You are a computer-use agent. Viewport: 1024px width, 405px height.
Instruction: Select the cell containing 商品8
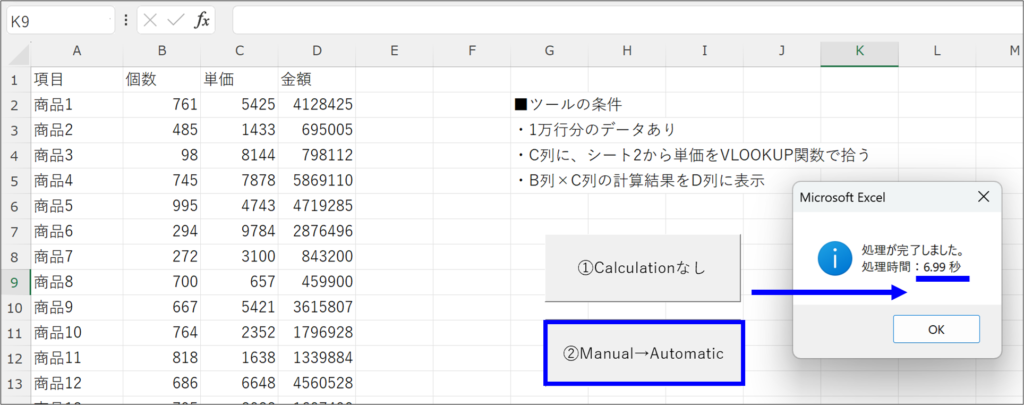click(x=76, y=282)
